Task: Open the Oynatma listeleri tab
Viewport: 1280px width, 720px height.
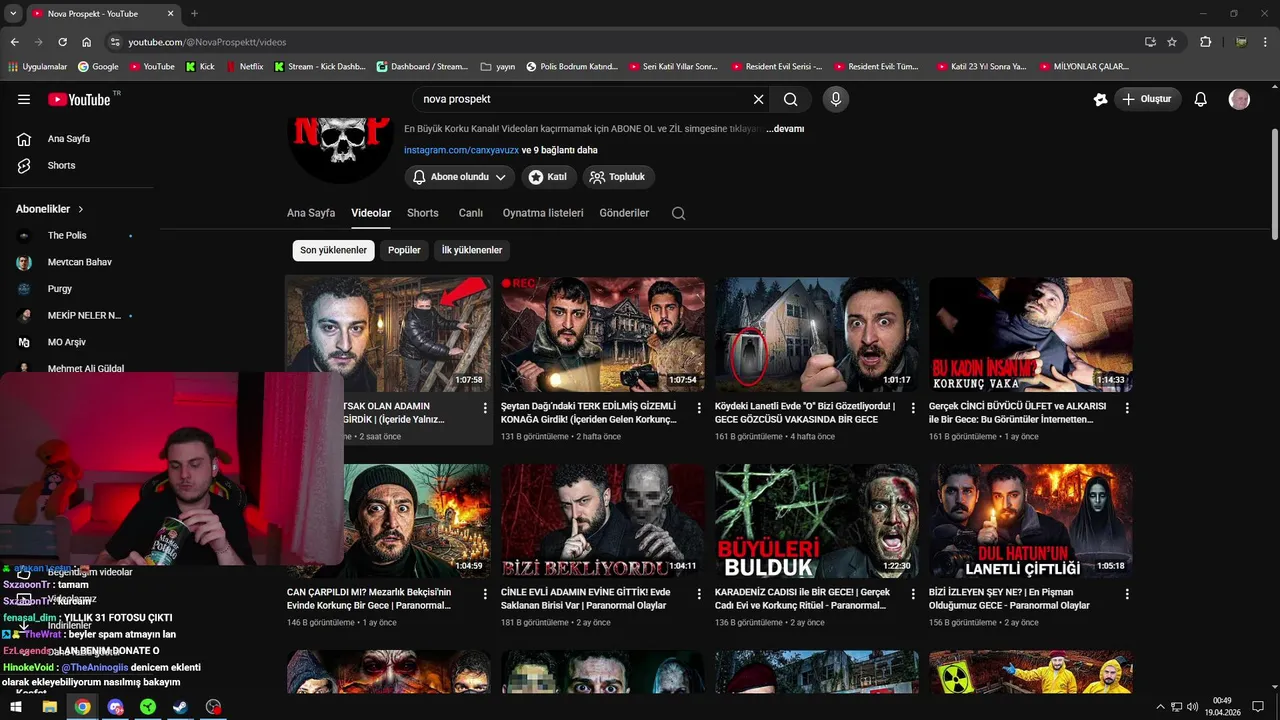Action: (x=543, y=213)
